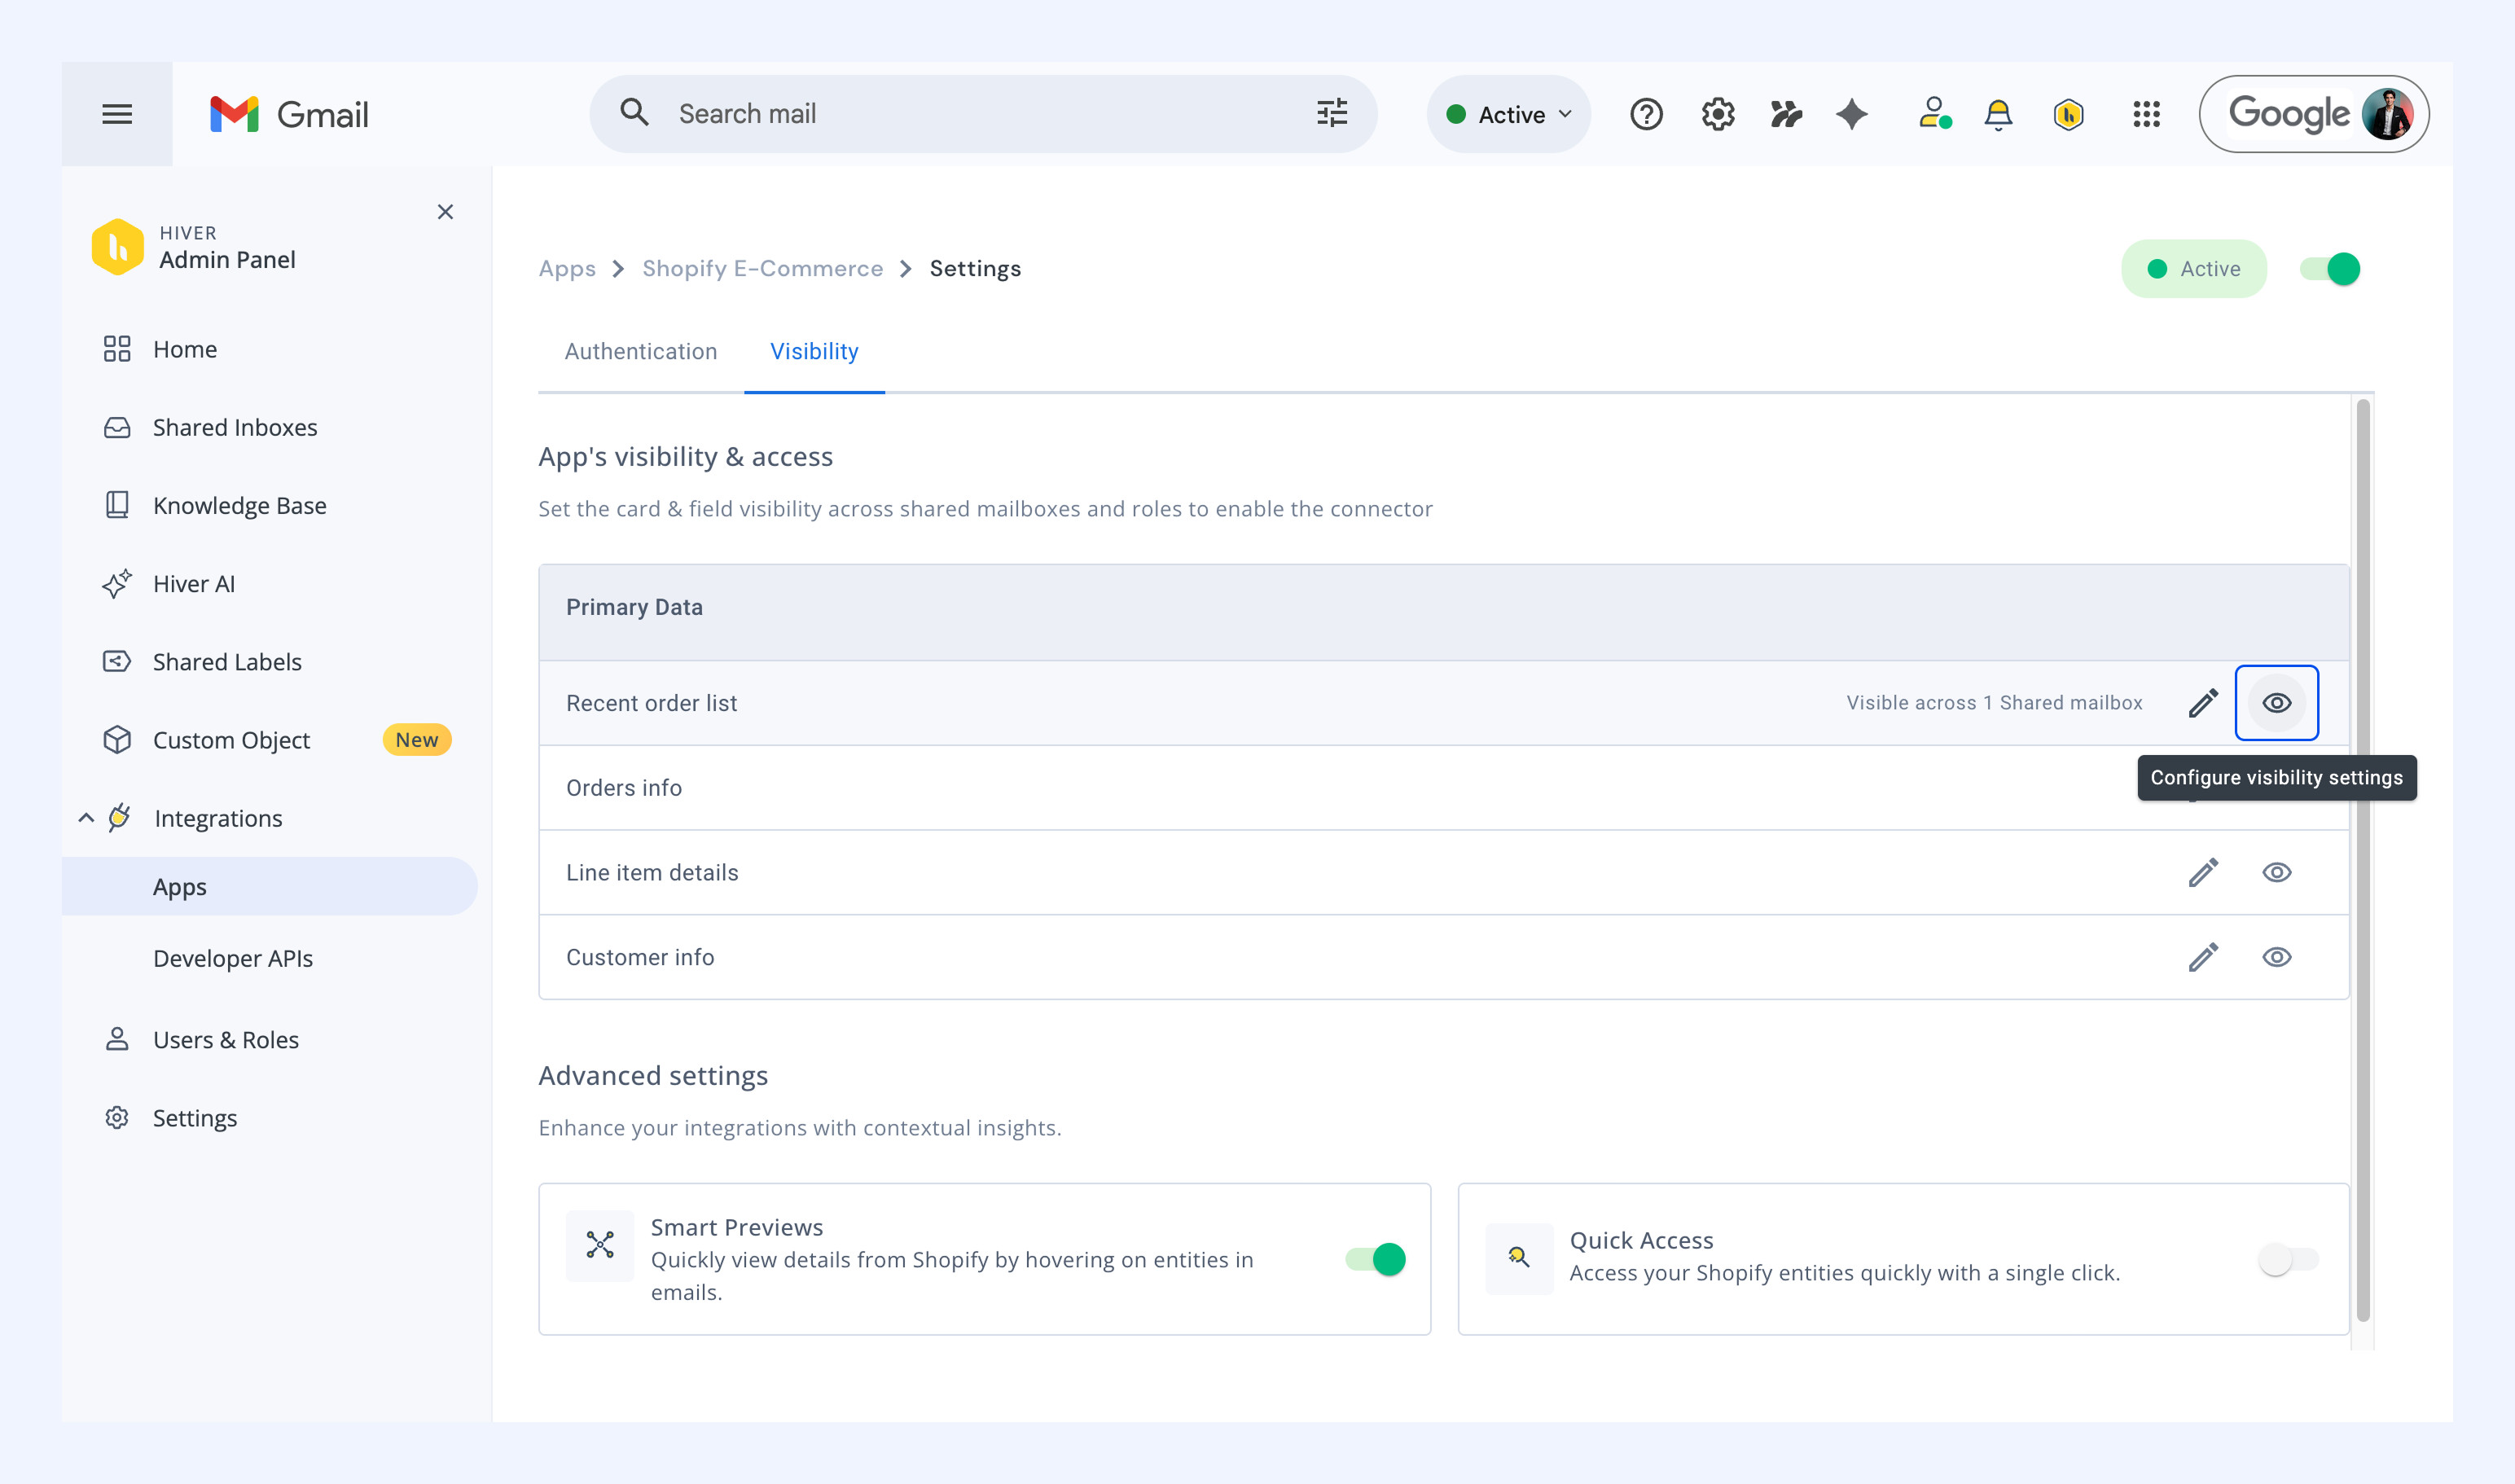Screen dimensions: 2515x1484
Task: Click the Orders info row
Action: coord(1443,788)
